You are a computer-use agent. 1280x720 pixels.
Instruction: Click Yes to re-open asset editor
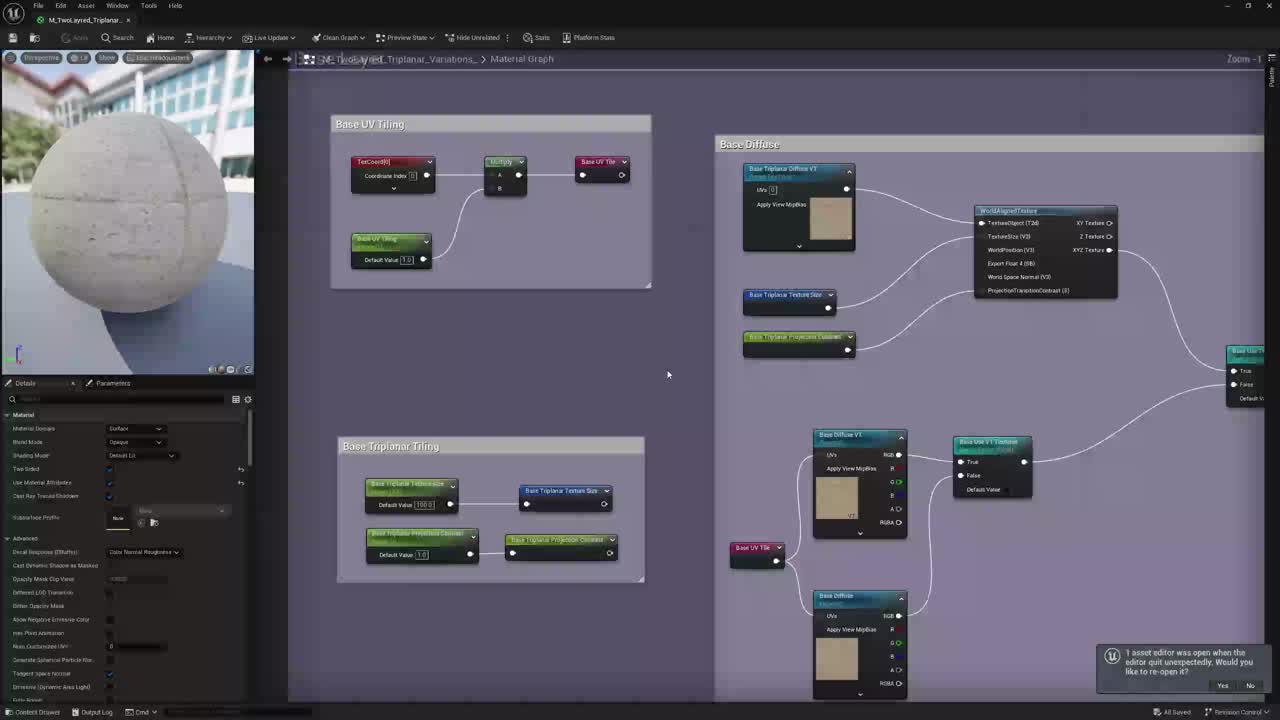1222,686
